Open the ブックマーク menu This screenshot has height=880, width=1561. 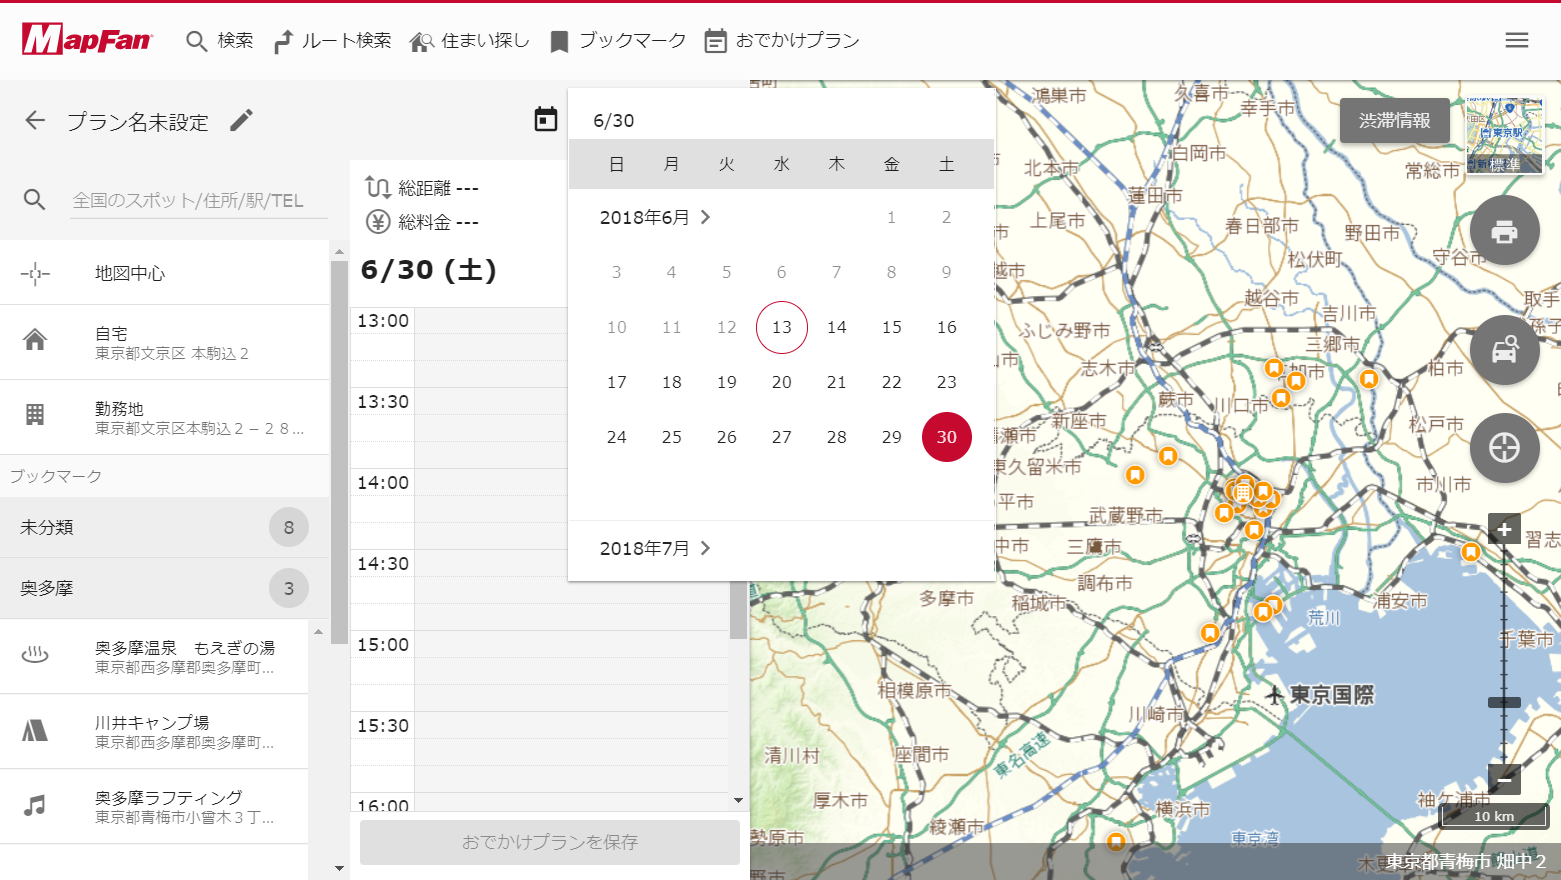[618, 41]
